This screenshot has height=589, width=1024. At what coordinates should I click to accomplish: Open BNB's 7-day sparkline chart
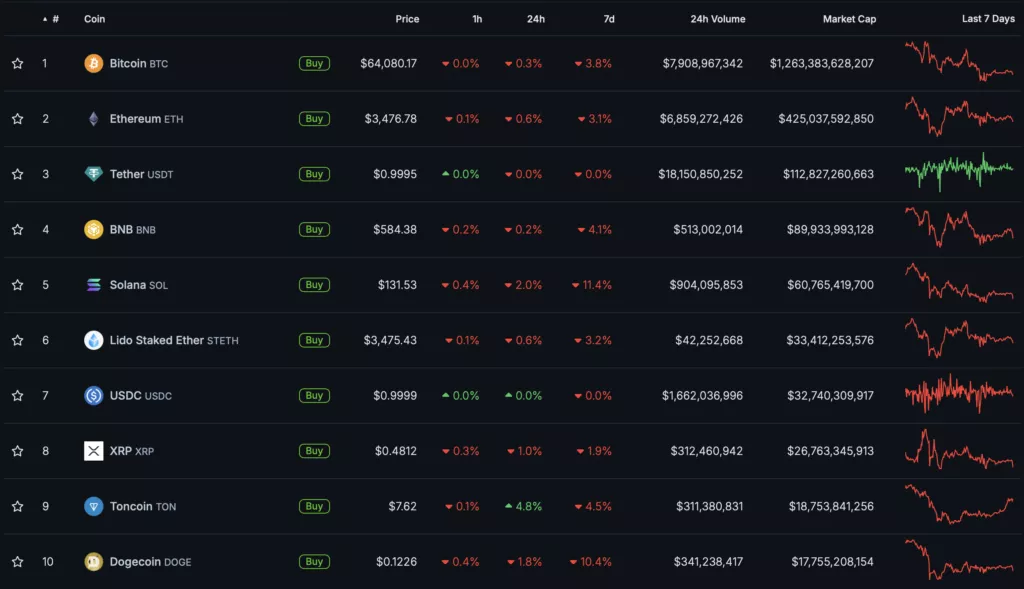(x=959, y=227)
